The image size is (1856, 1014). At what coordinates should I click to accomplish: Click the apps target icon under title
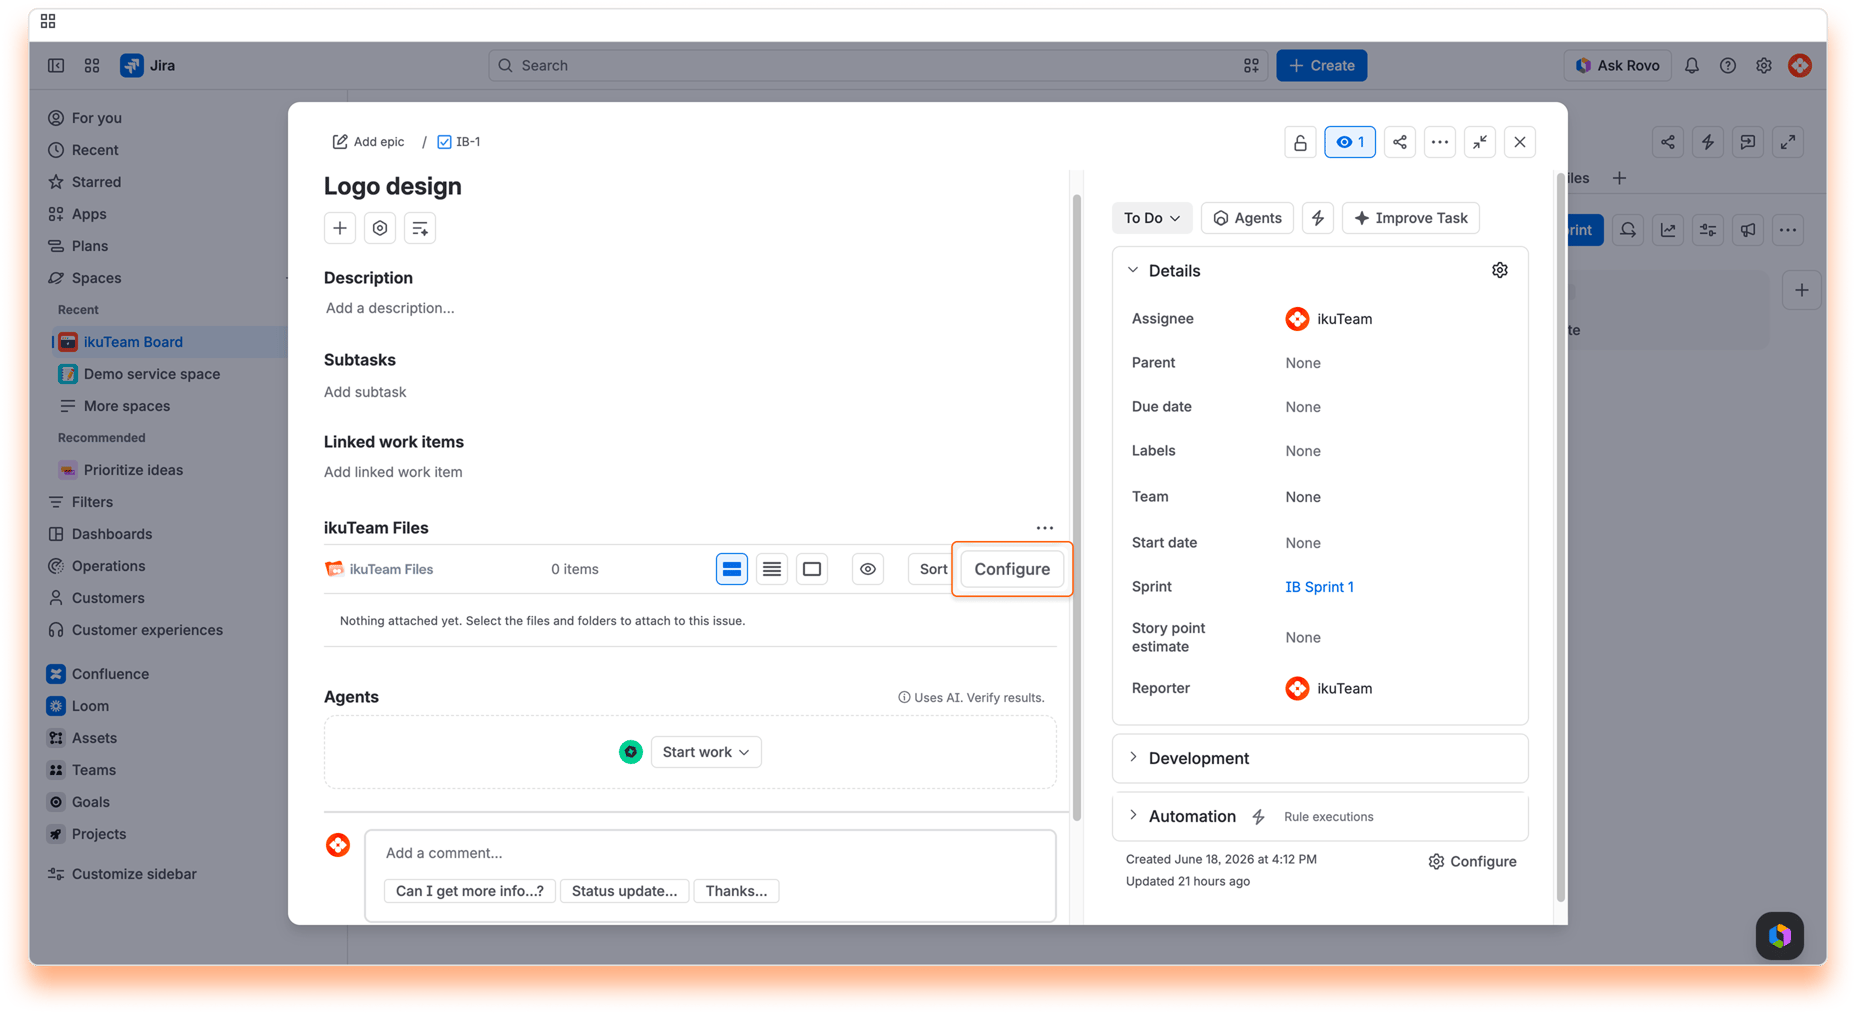click(x=380, y=228)
